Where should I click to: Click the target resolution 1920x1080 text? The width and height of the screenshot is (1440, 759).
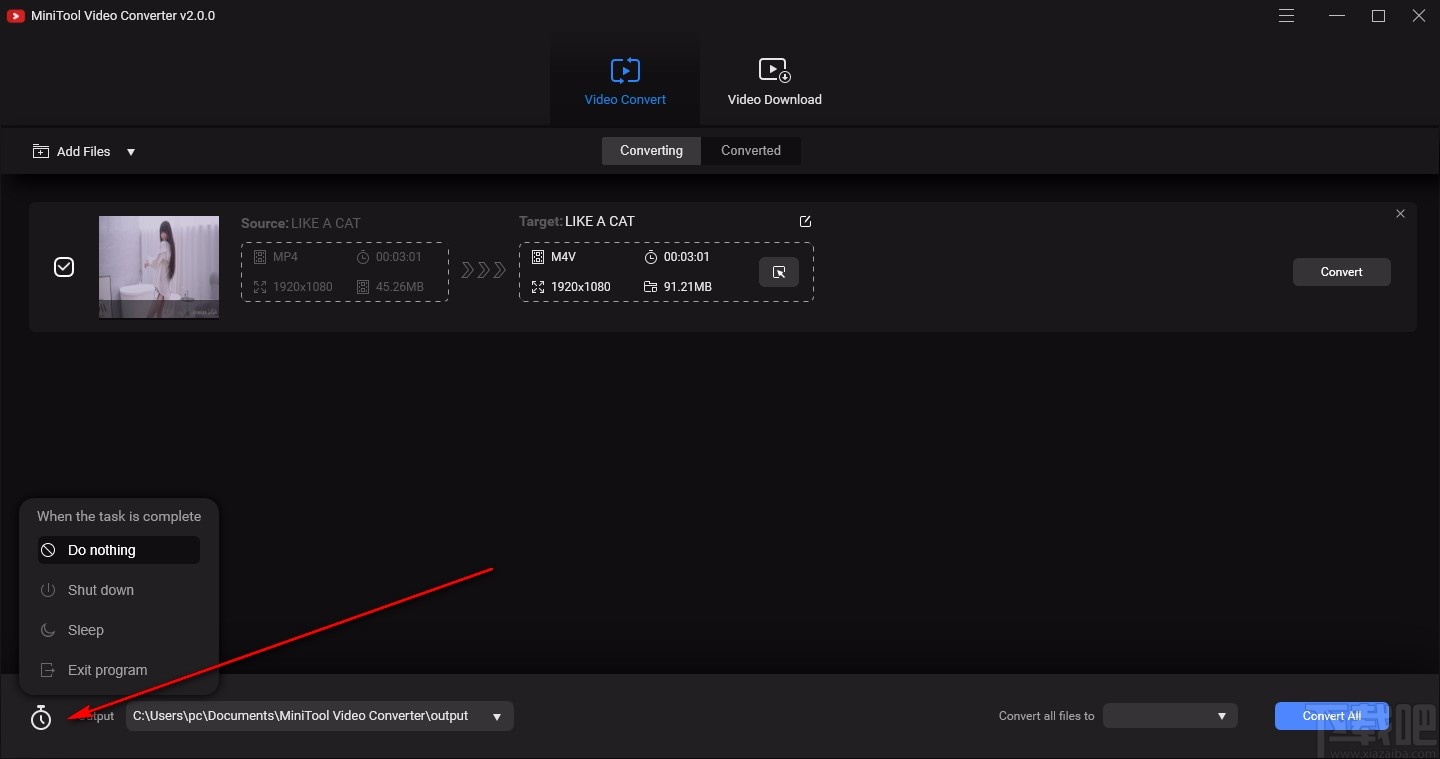pos(581,287)
